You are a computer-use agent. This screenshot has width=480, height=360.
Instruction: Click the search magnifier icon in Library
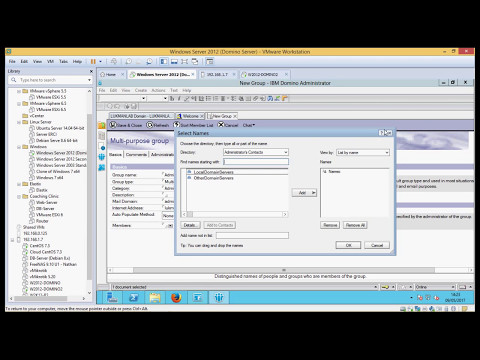point(14,80)
